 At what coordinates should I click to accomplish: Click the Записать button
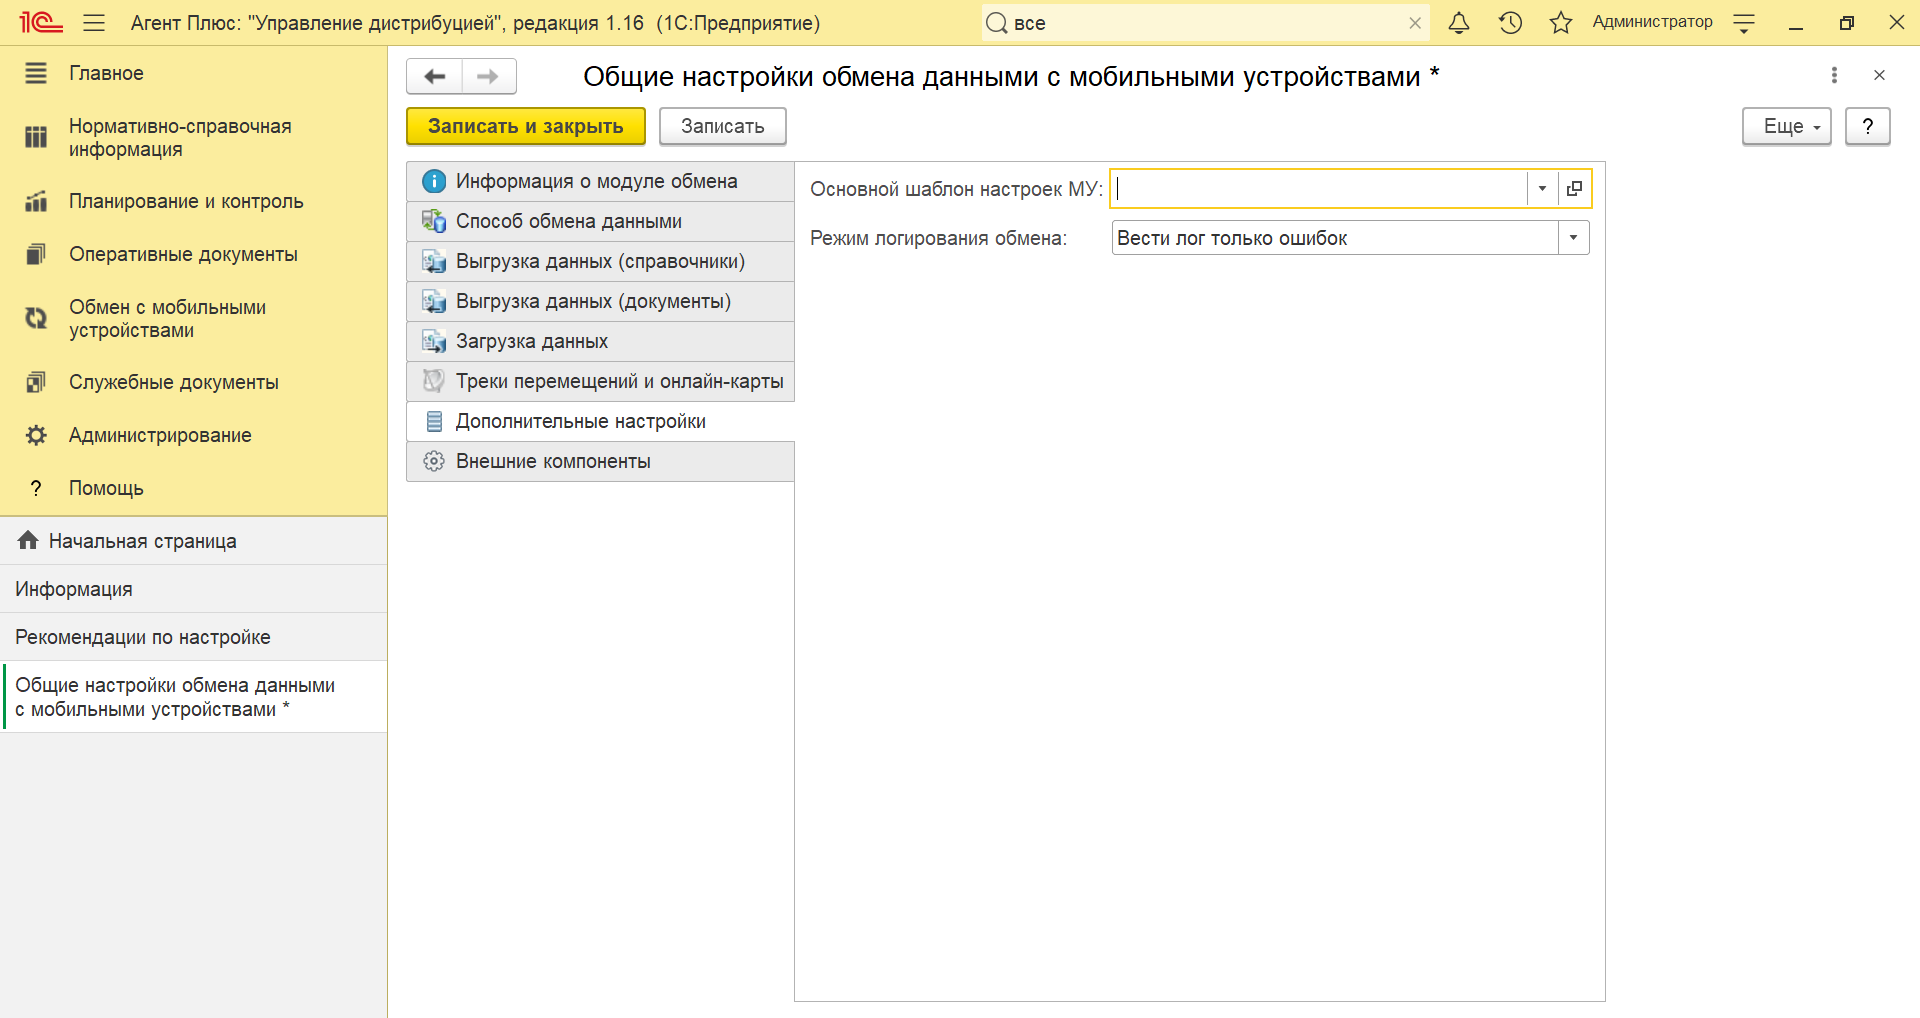722,127
